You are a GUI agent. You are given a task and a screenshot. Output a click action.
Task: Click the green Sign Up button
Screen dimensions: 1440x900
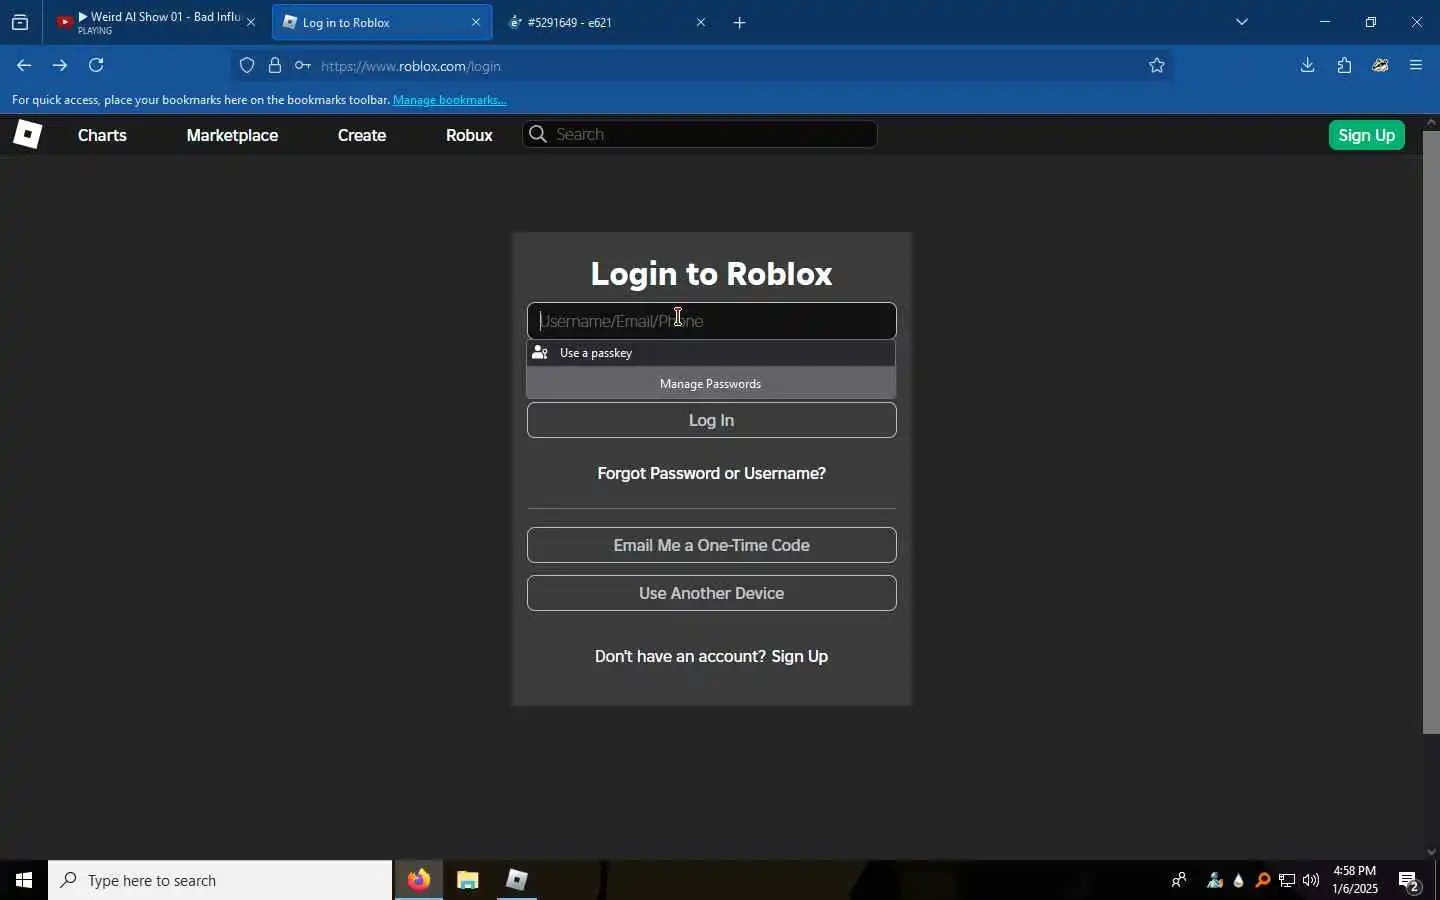[x=1367, y=135]
